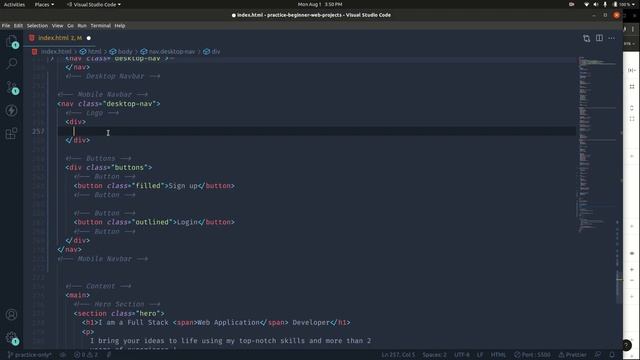Open the Places dropdown menu
This screenshot has width=640, height=360.
coord(44,4)
